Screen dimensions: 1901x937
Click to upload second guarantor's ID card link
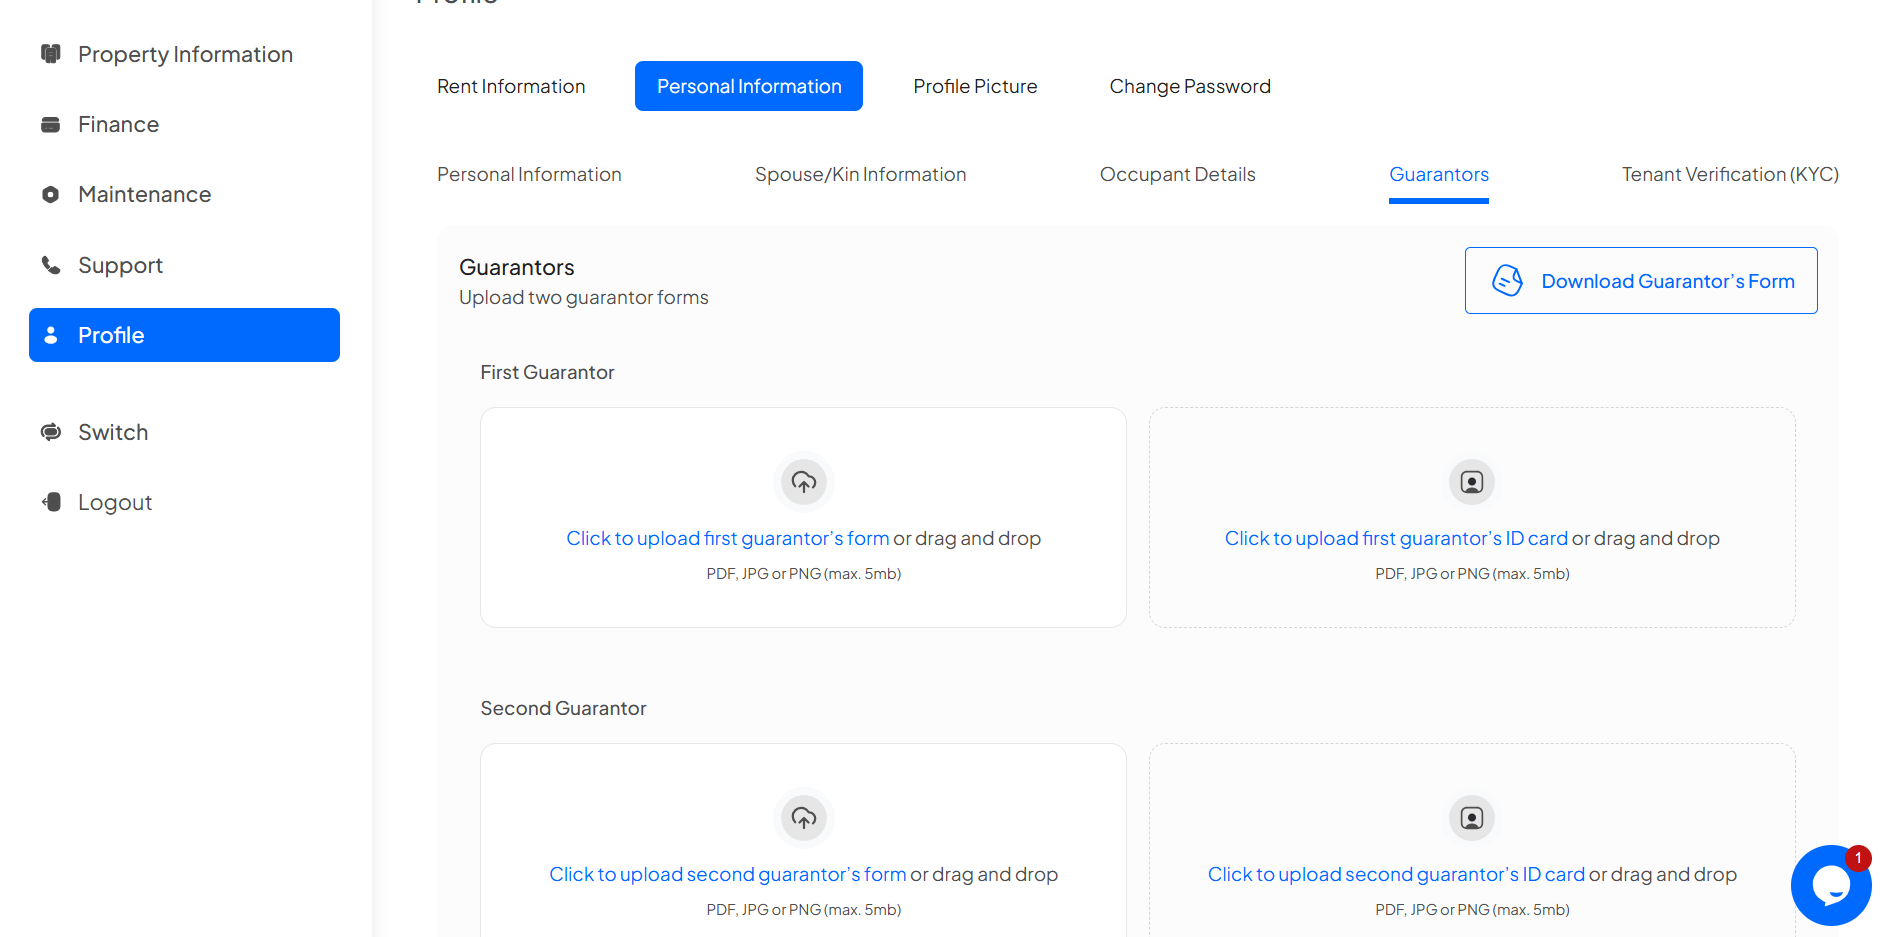(x=1396, y=874)
